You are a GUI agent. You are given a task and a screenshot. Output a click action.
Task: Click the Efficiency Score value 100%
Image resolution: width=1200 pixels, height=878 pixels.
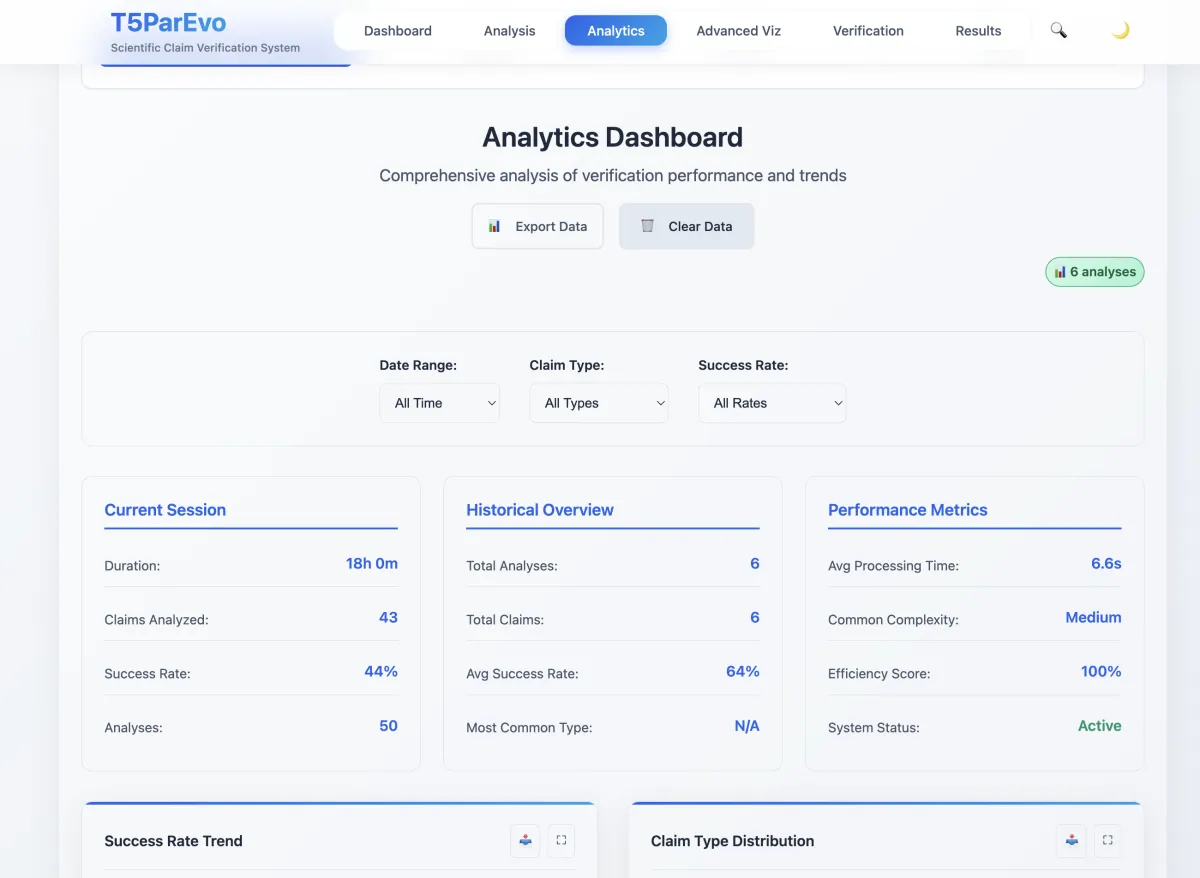[1101, 672]
